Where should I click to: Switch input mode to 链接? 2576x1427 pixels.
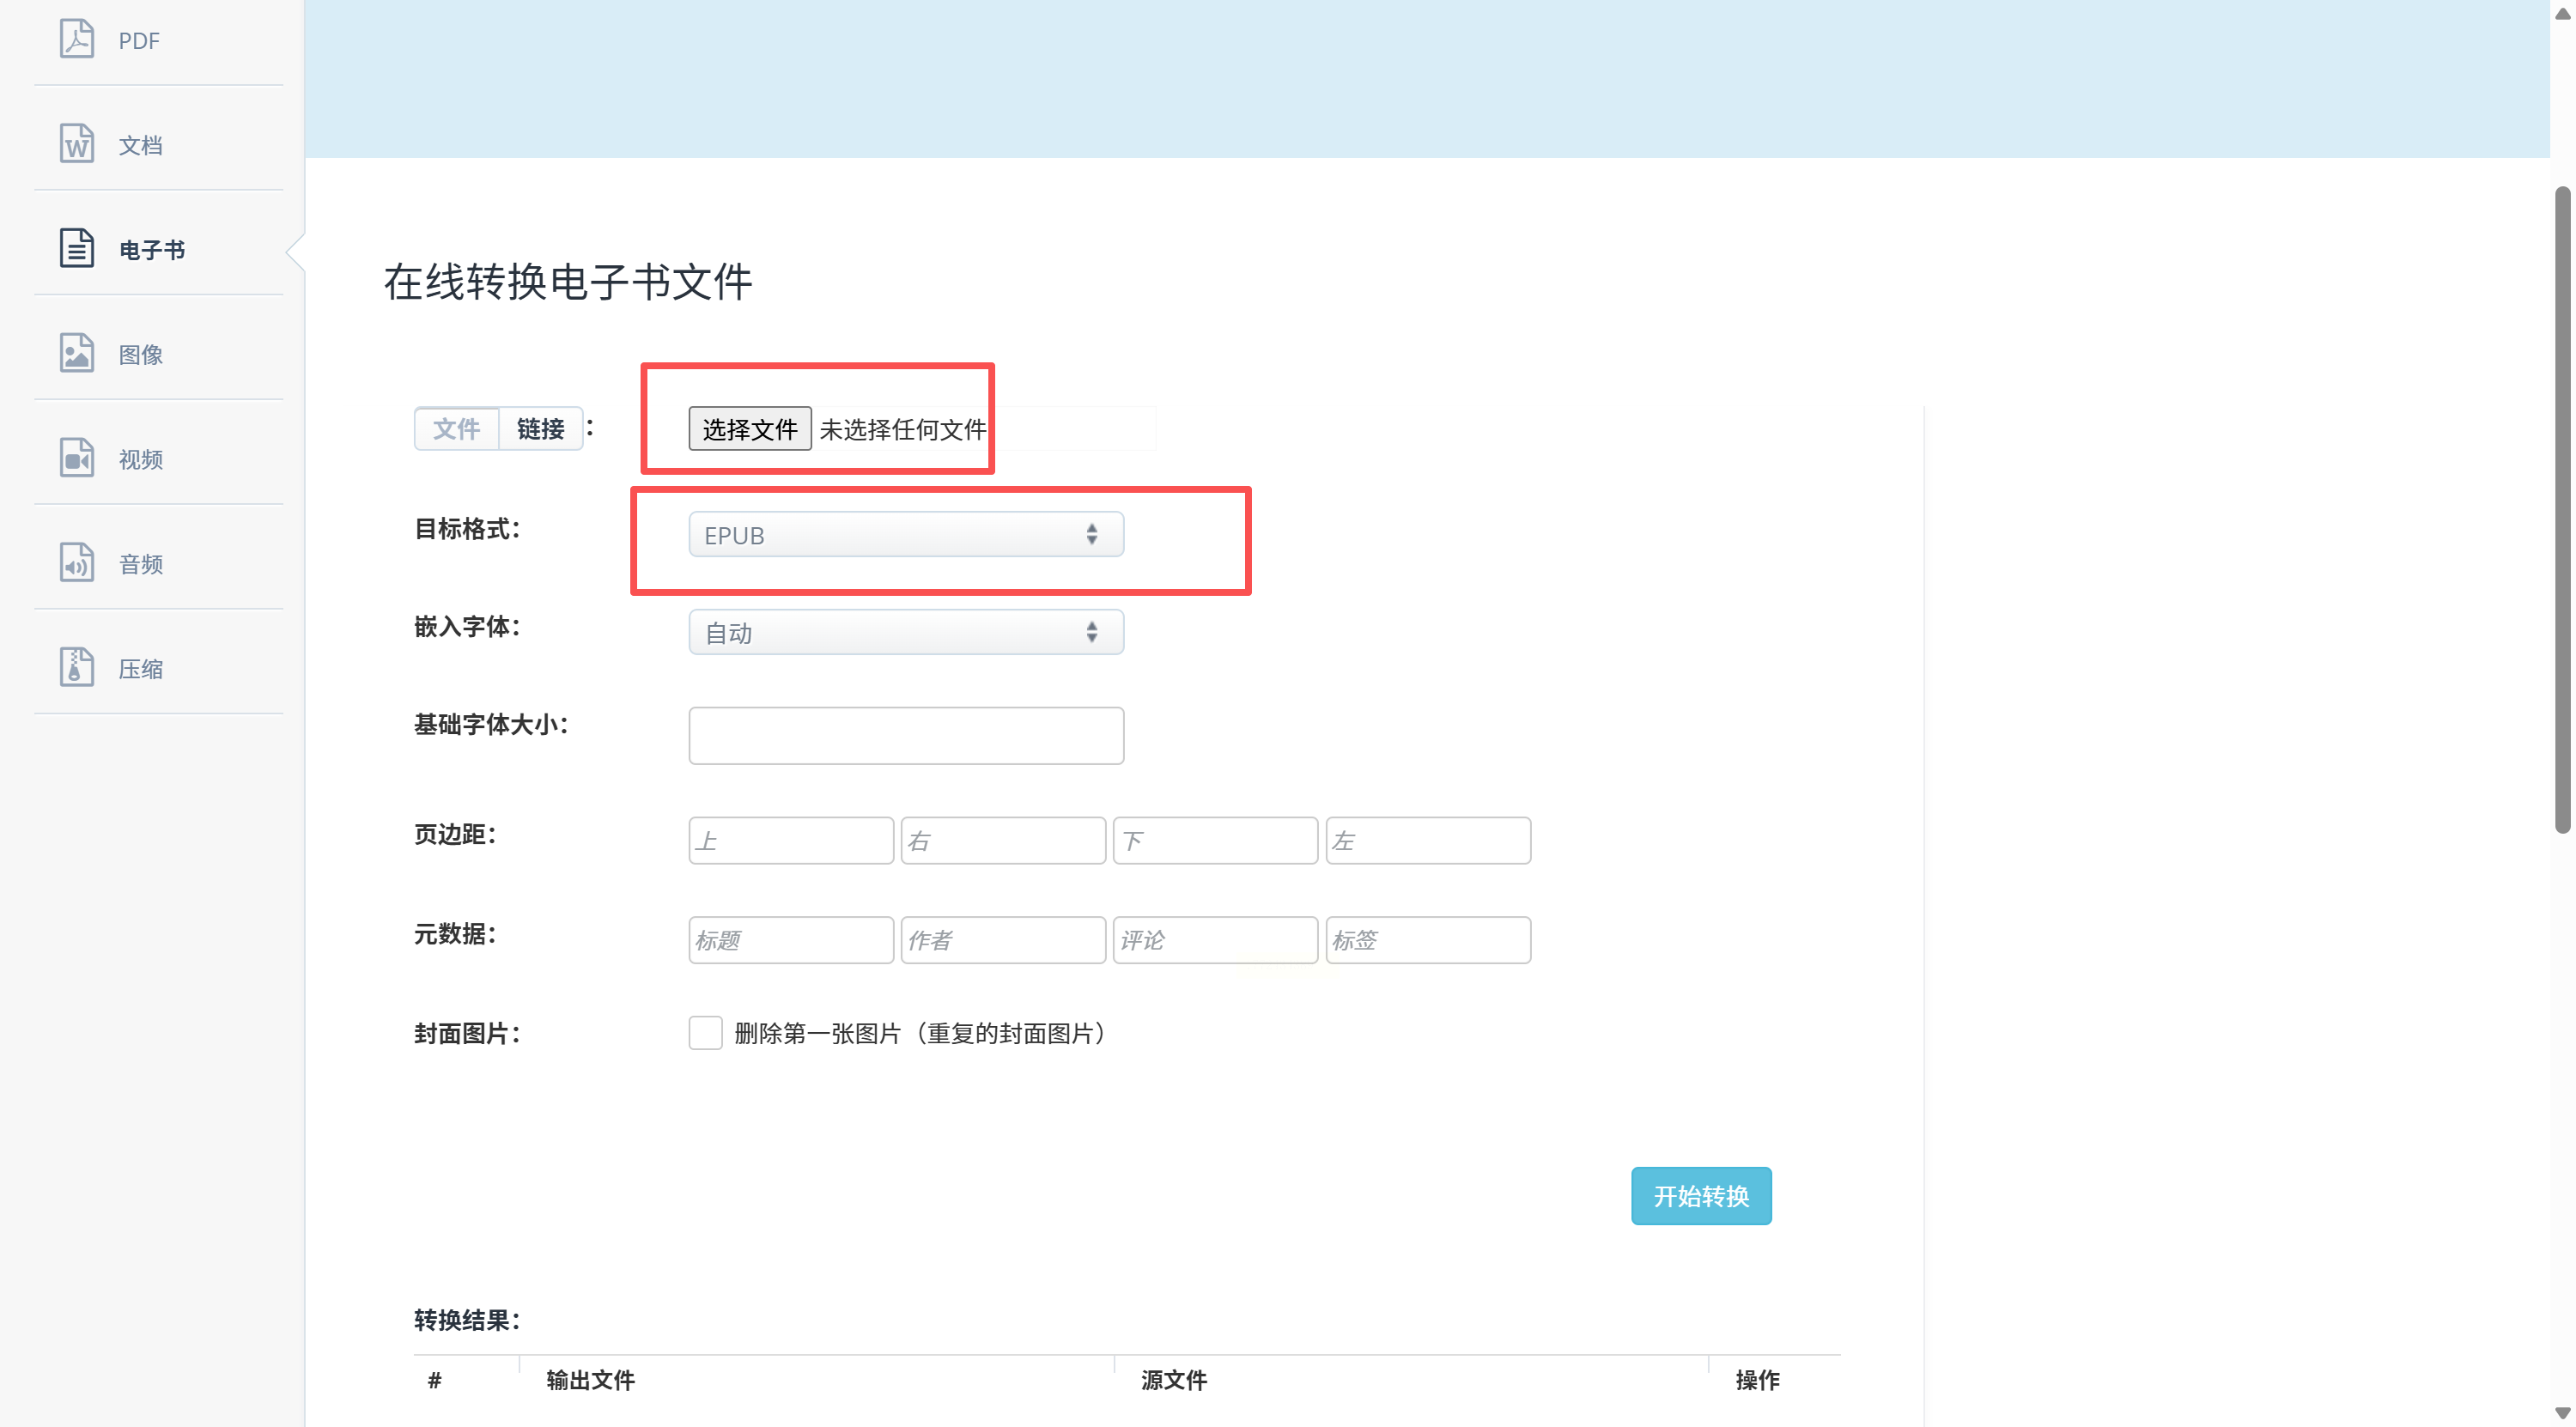540,429
